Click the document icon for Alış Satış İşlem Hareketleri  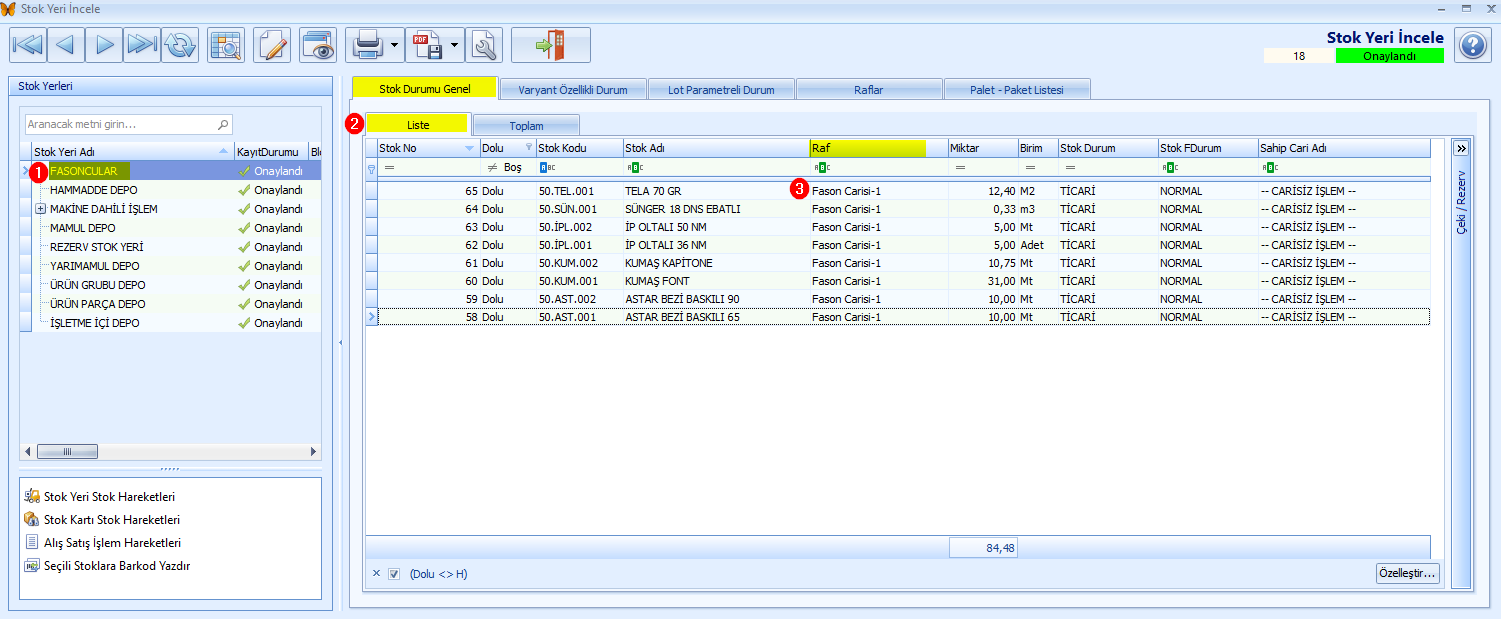tap(32, 542)
